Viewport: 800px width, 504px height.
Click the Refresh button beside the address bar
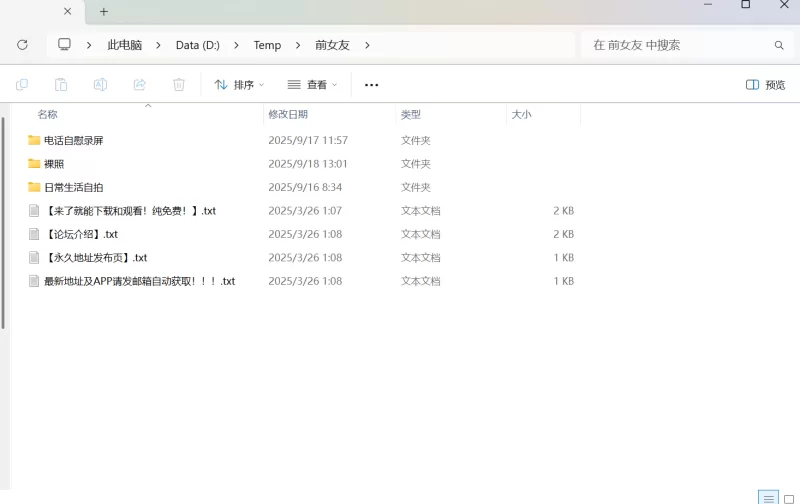tap(22, 45)
